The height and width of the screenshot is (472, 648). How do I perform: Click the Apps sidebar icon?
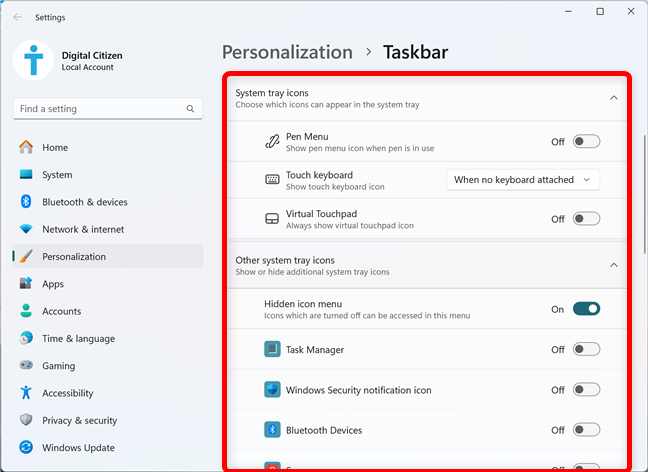(x=26, y=284)
